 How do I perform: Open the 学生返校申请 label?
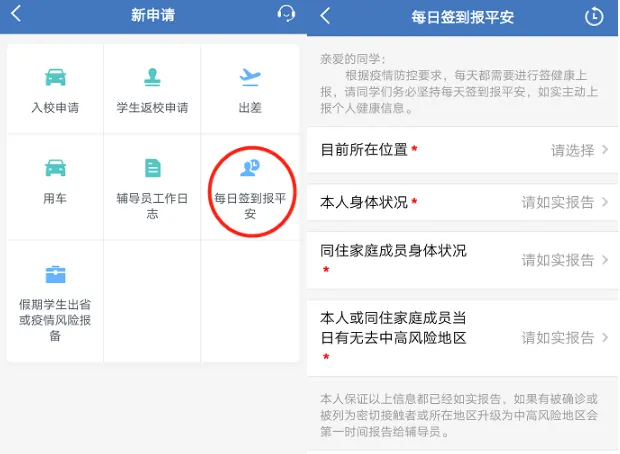click(152, 108)
